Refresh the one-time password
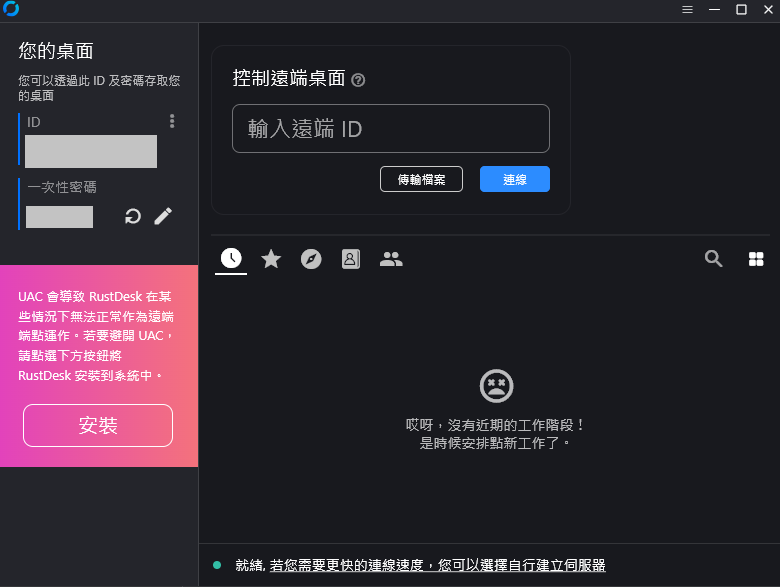The width and height of the screenshot is (780, 587). point(133,216)
